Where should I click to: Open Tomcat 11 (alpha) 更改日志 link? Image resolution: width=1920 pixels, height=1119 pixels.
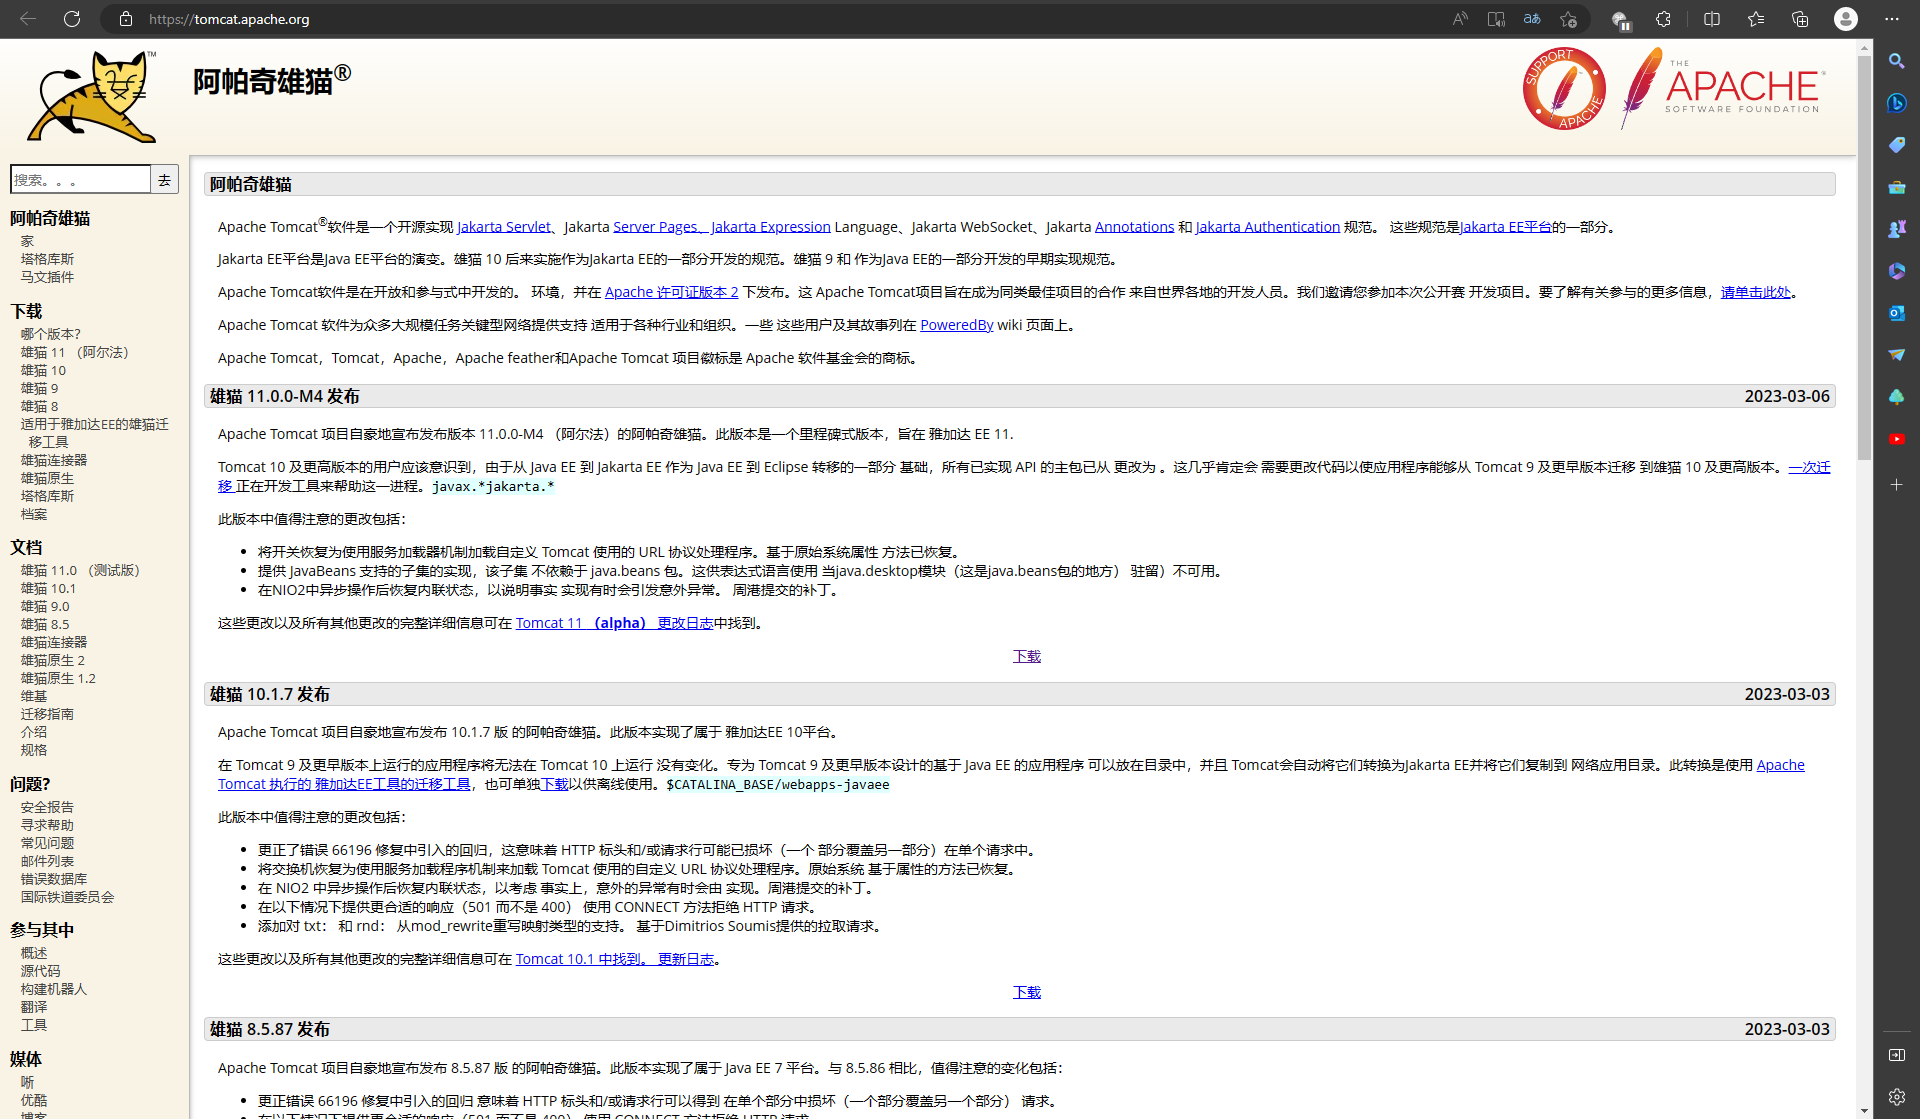click(x=614, y=623)
